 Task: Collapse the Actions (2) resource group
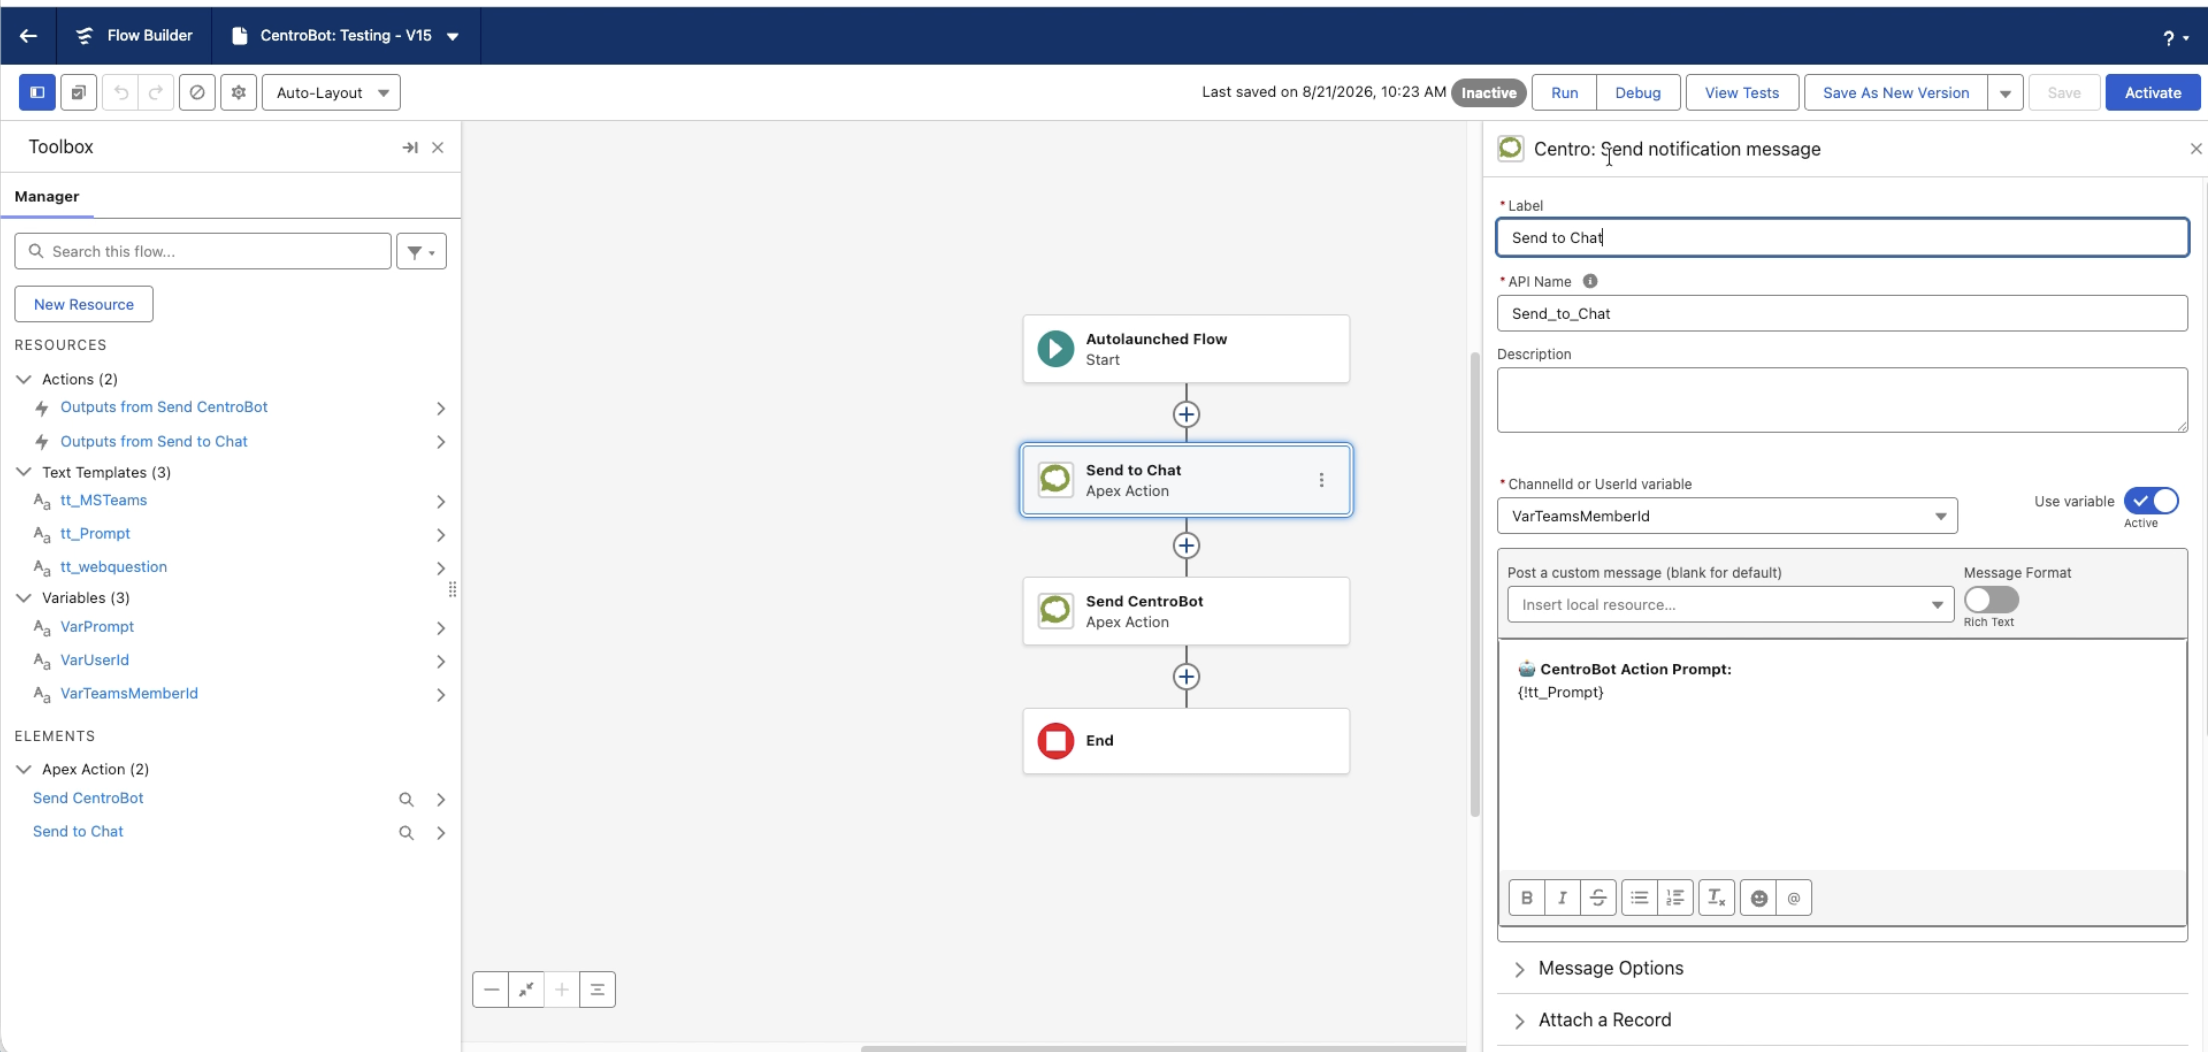[24, 380]
